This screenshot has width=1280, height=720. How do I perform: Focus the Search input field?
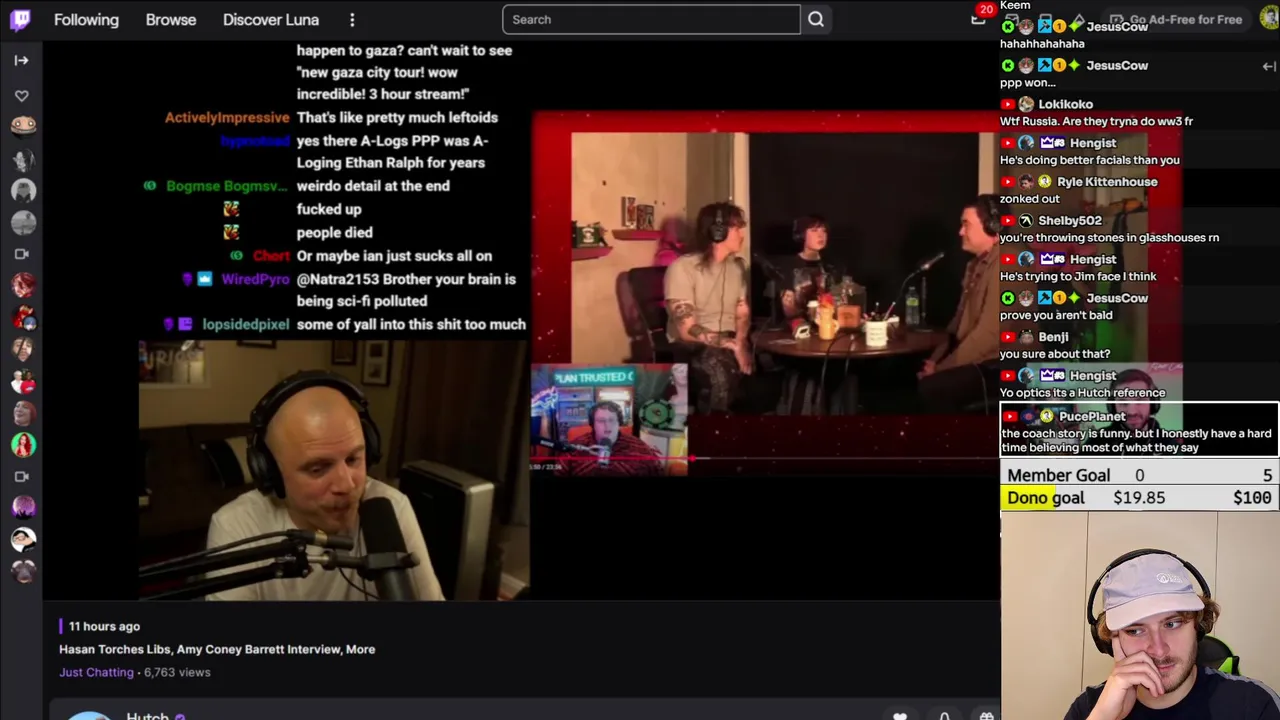(651, 19)
